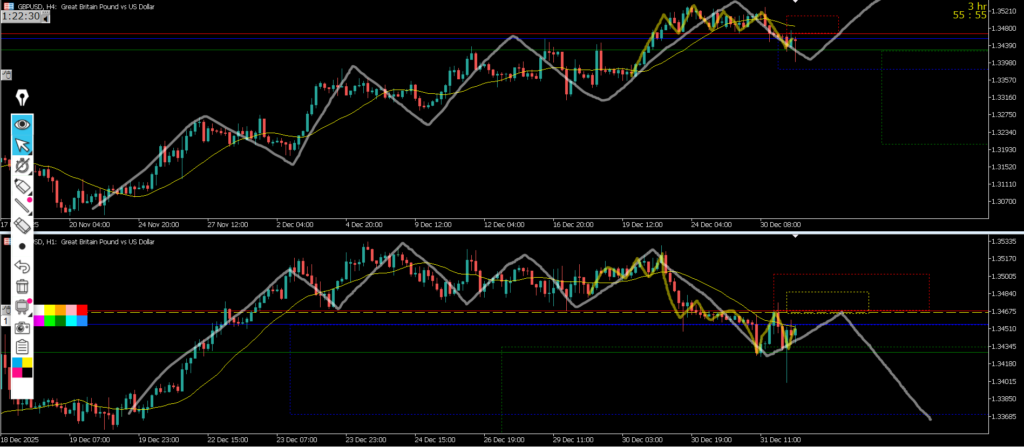Toggle the eye visibility tool
Viewport: 1024px width, 447px height.
22,125
